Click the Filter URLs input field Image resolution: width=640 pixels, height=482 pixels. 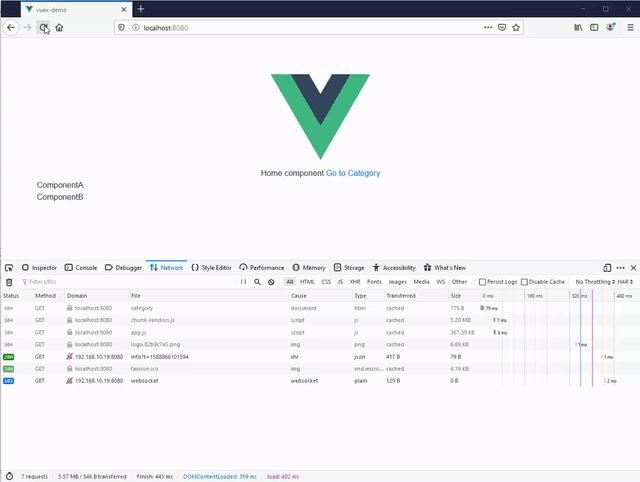[129, 282]
